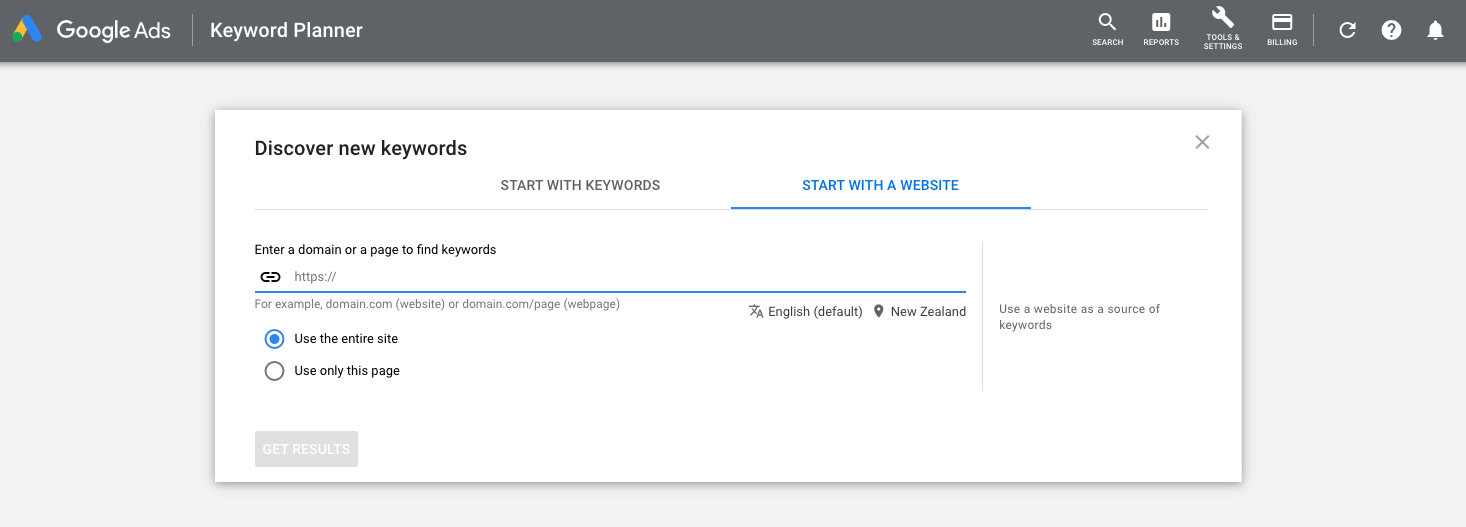The width and height of the screenshot is (1466, 527).
Task: Open the Reports menu icon
Action: tap(1161, 30)
